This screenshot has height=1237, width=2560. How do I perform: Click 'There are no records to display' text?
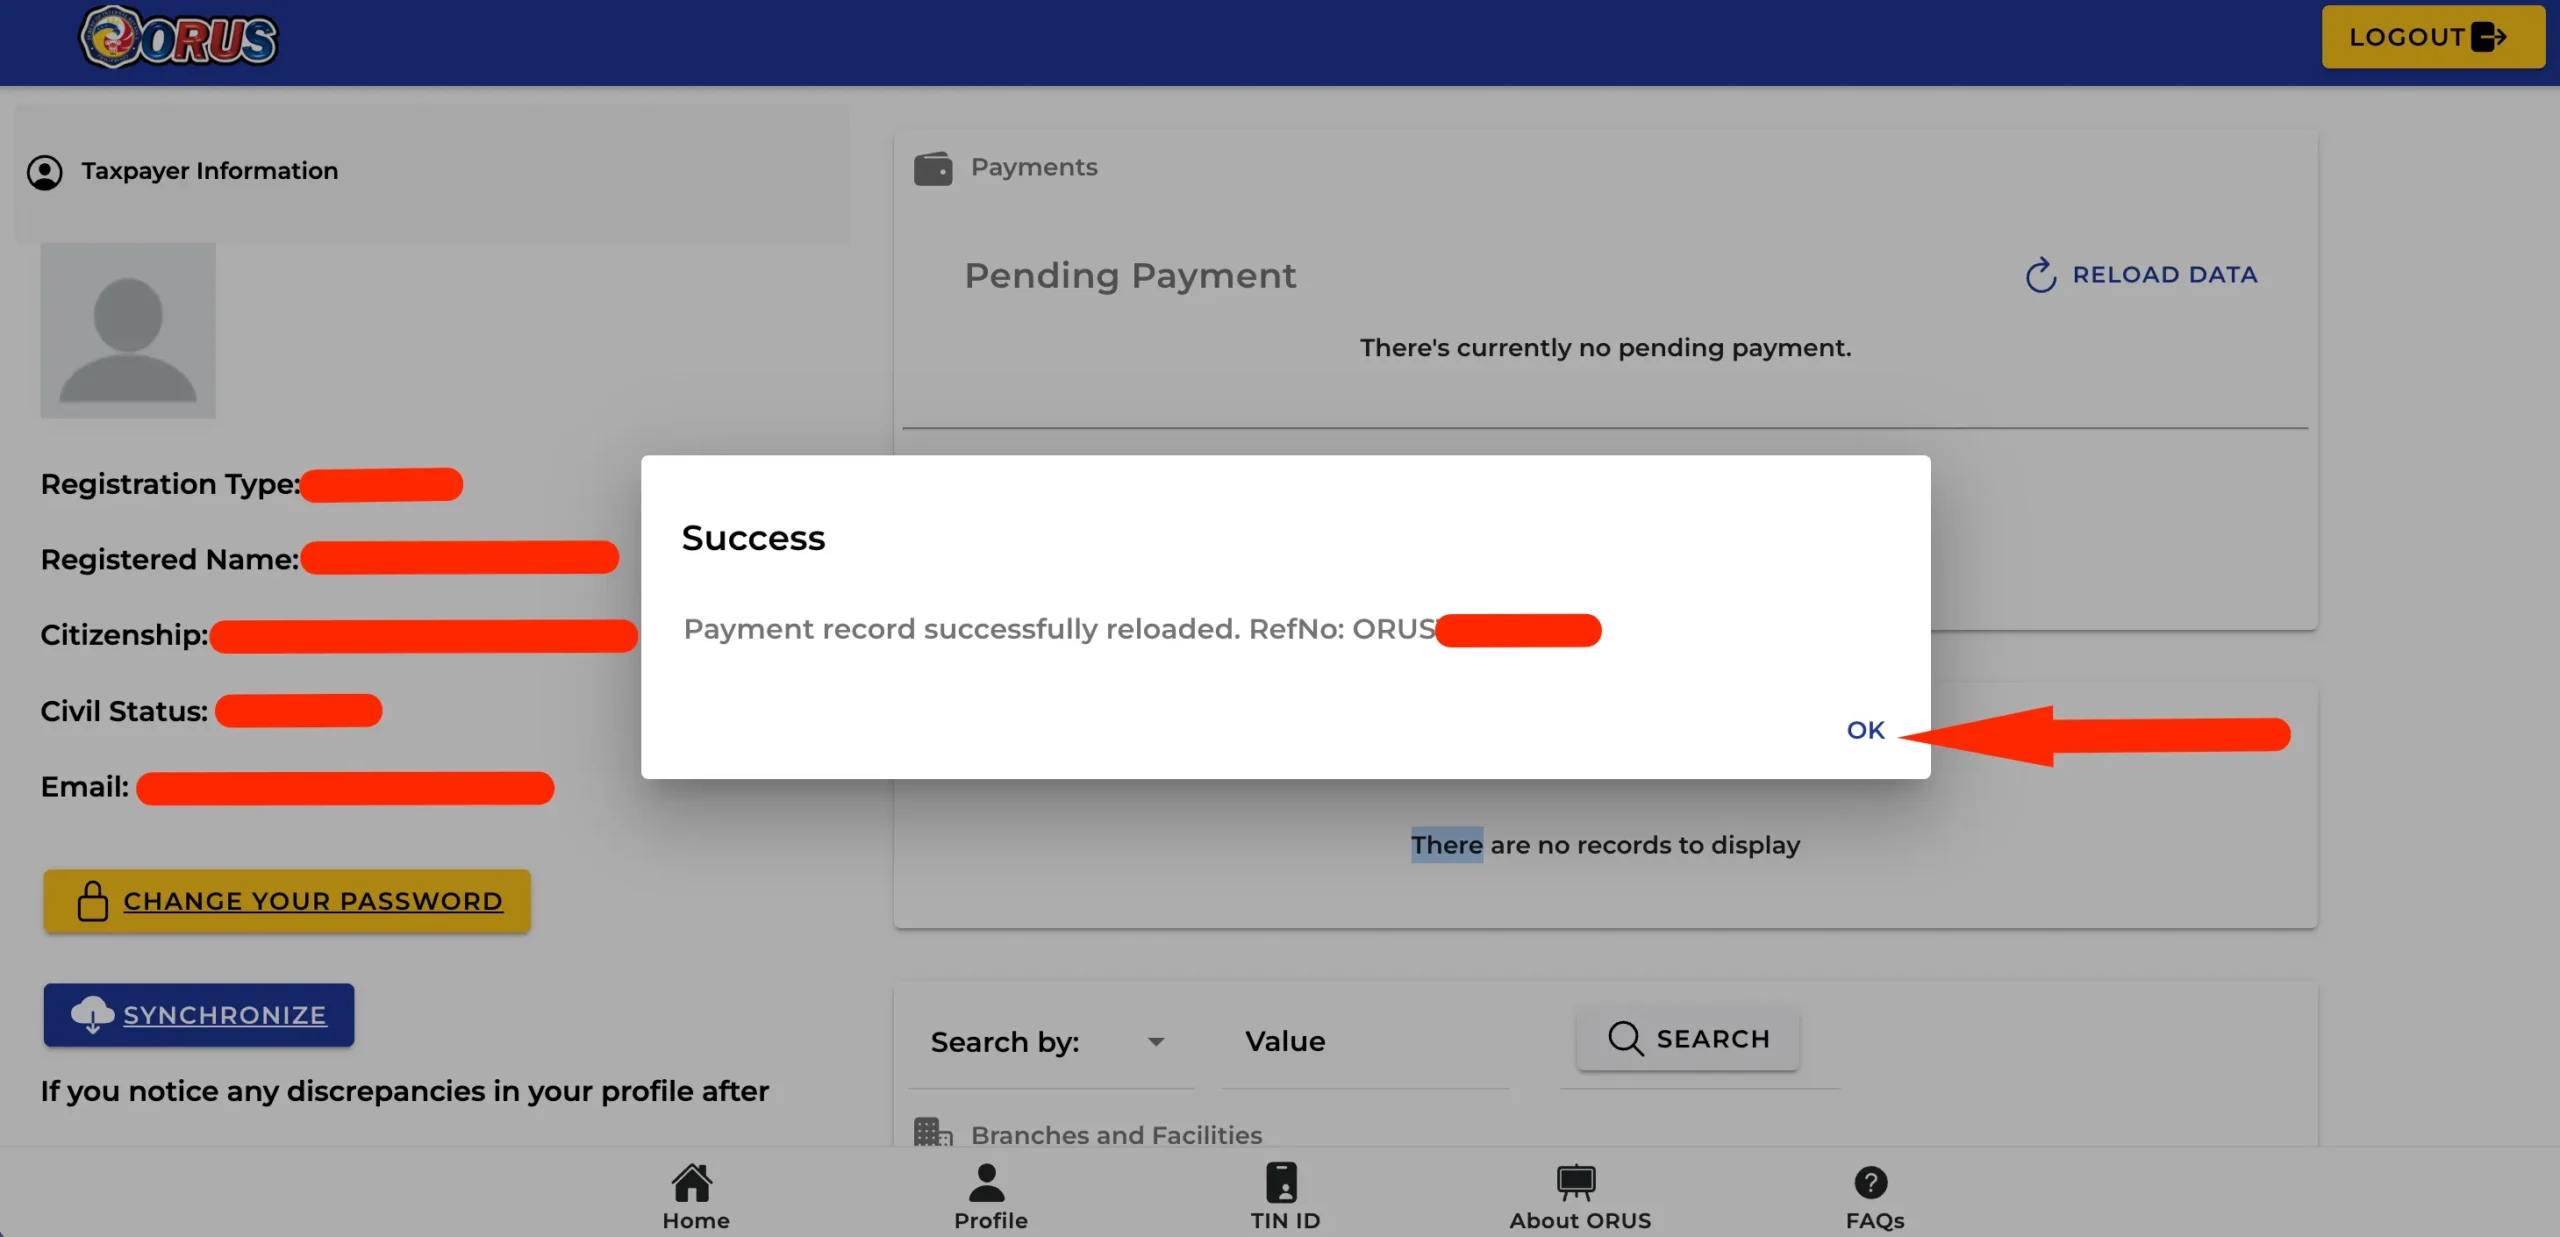1605,845
